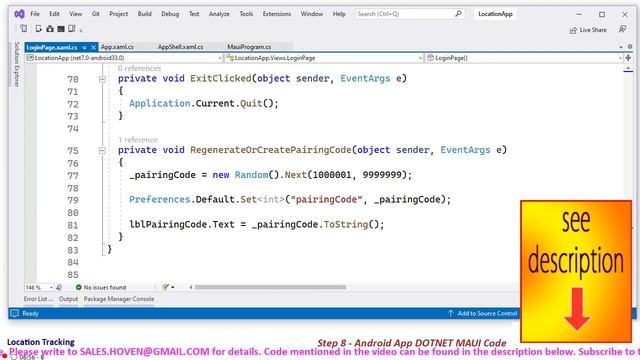Click the Live Share button
640x360 pixels.
[588, 30]
